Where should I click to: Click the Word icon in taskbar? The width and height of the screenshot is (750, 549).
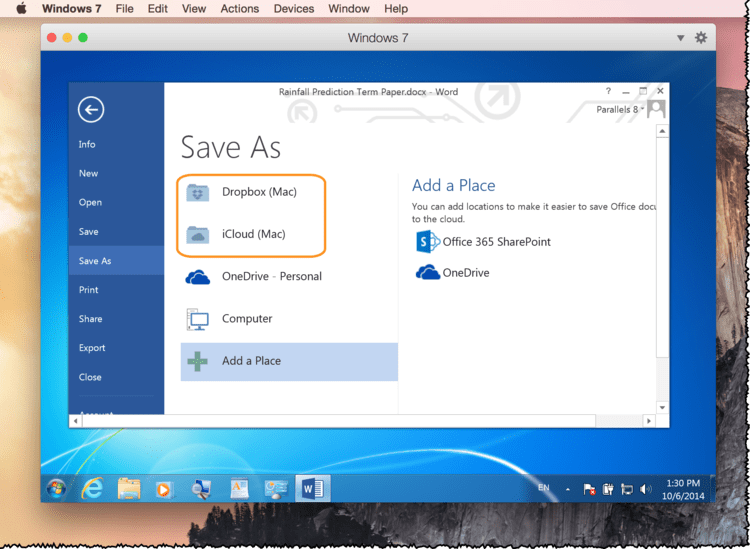[313, 489]
